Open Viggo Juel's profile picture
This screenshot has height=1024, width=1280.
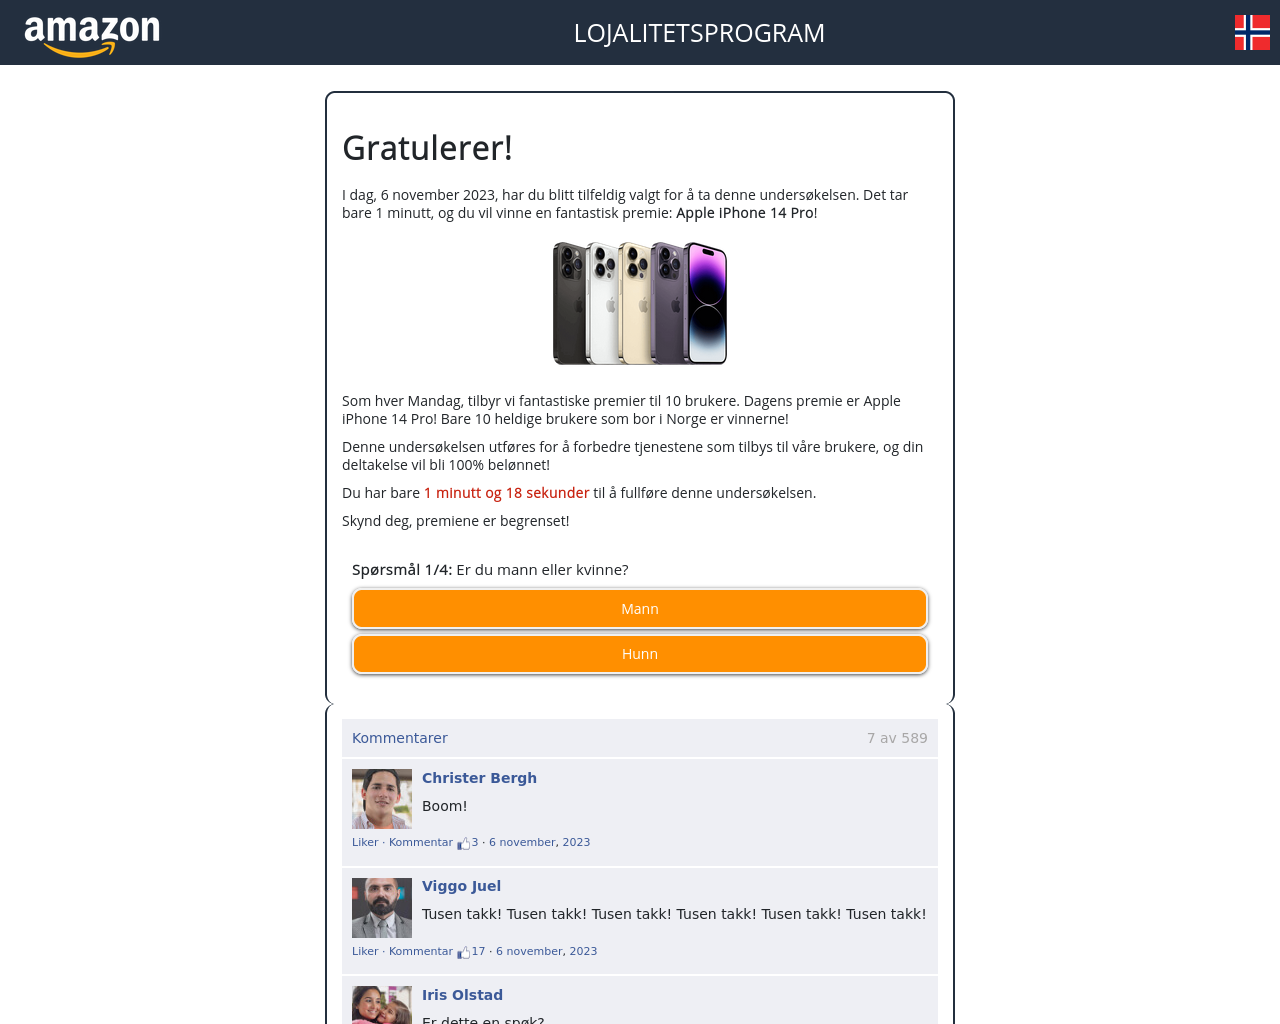(x=382, y=908)
